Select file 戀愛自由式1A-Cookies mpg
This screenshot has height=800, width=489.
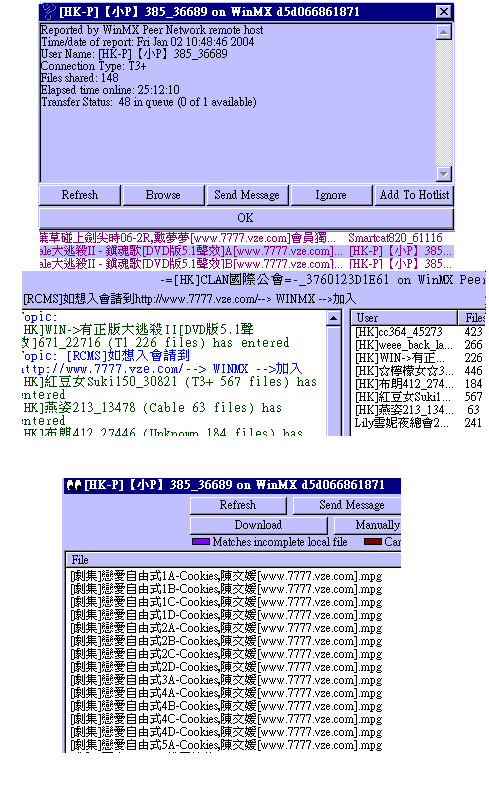click(x=226, y=577)
